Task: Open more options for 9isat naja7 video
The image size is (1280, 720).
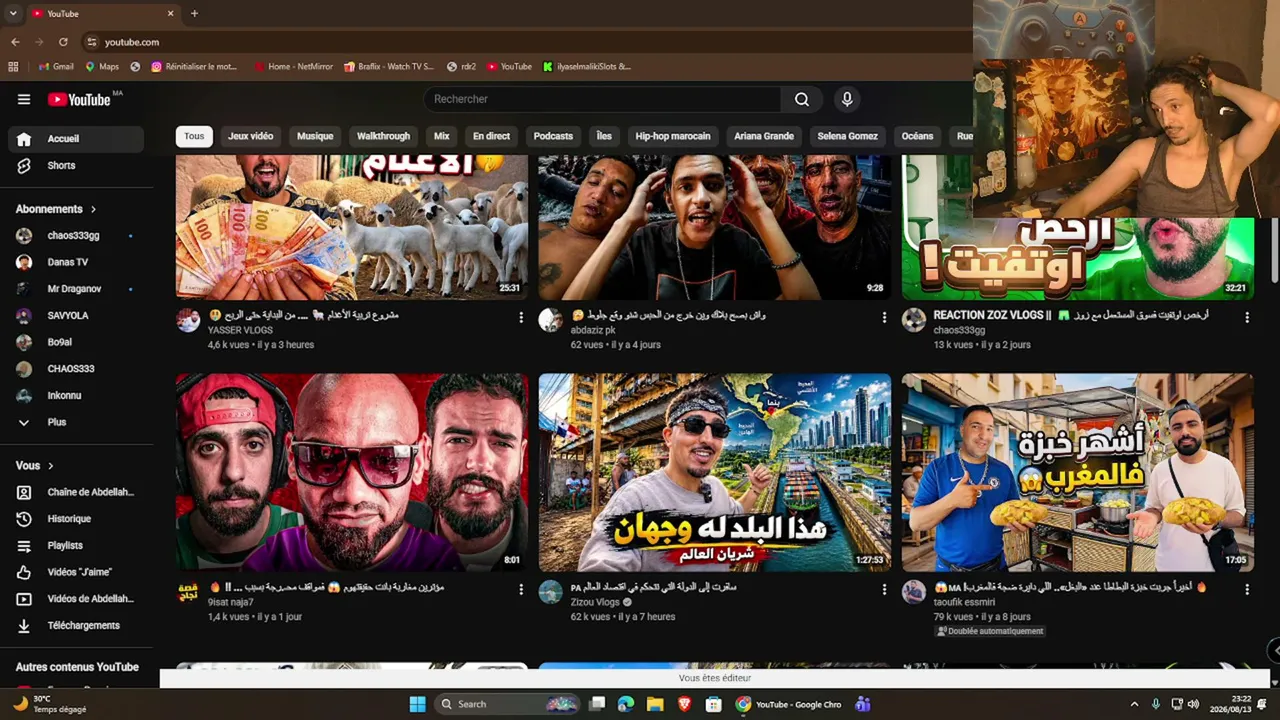Action: [x=521, y=589]
